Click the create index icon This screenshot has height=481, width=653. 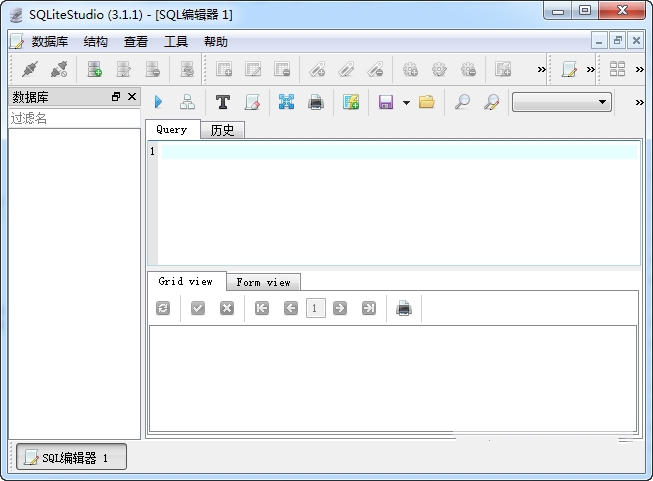coord(317,69)
